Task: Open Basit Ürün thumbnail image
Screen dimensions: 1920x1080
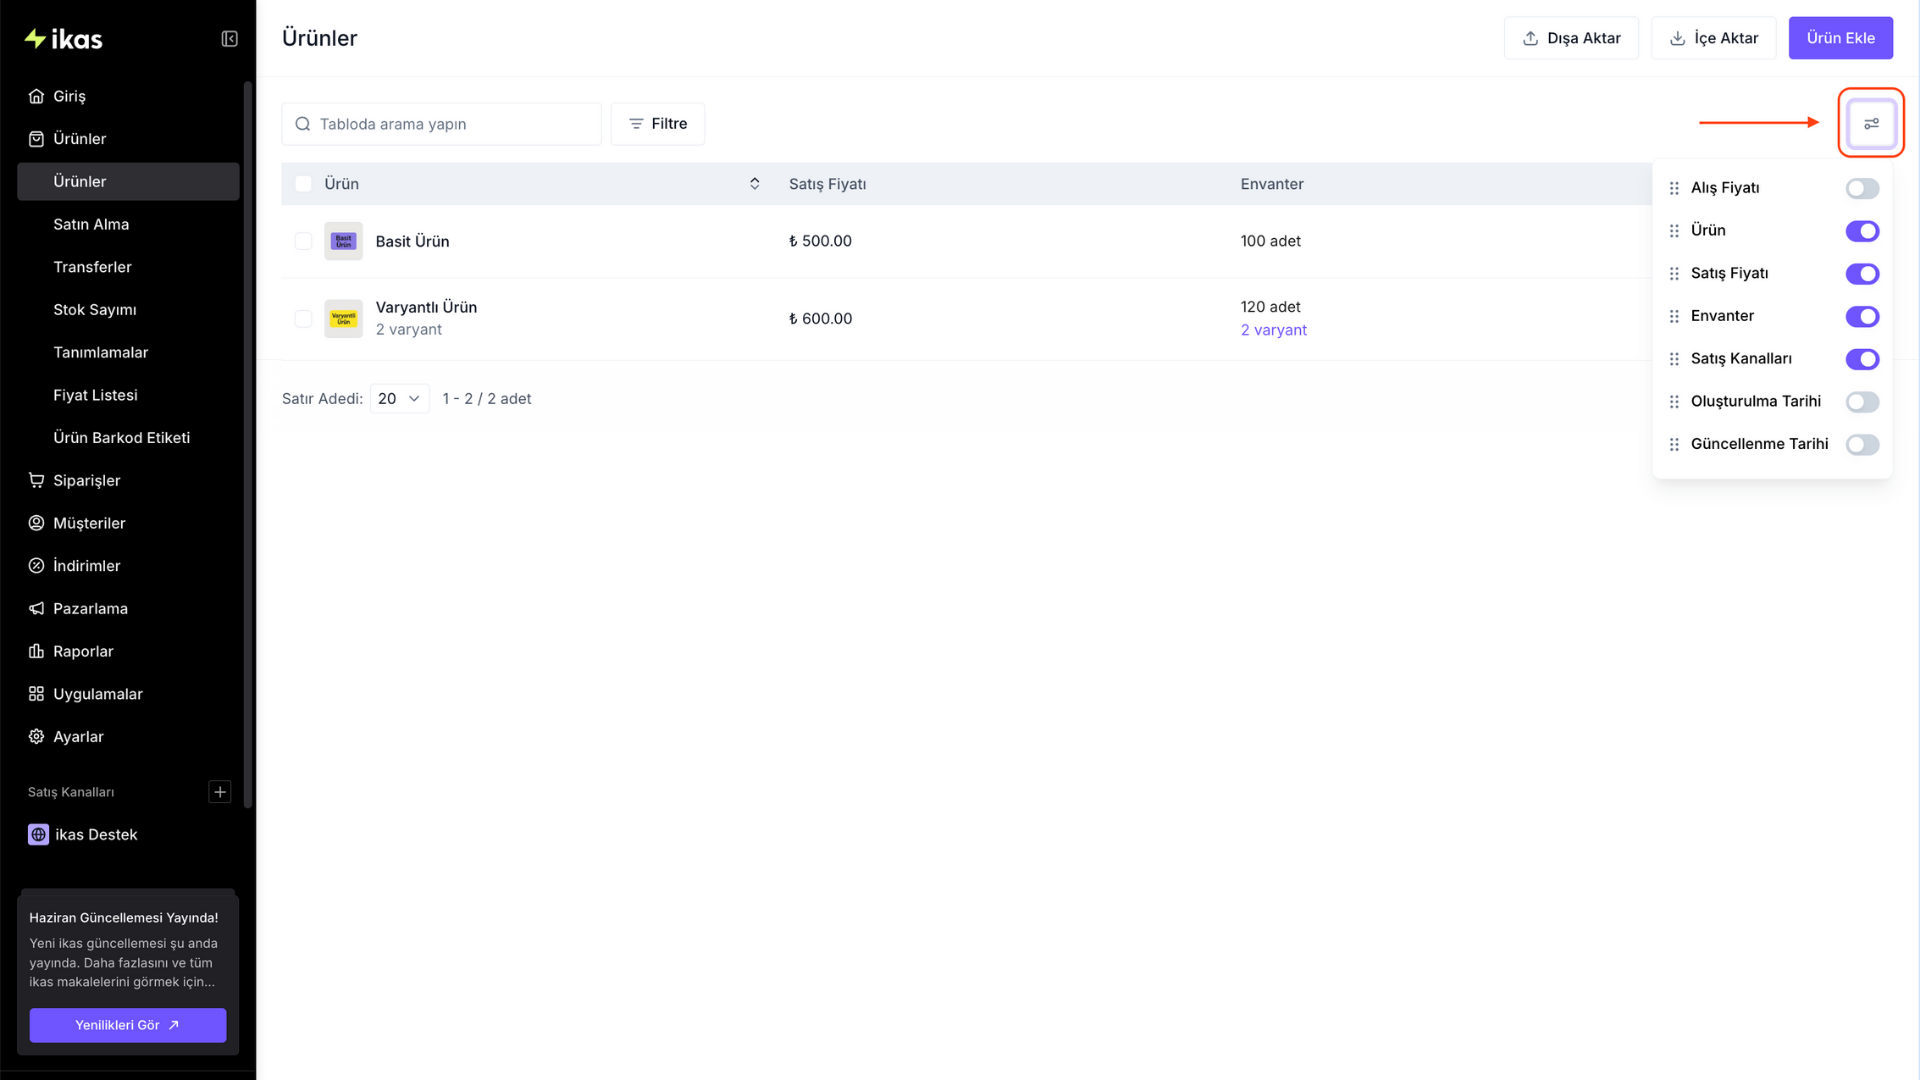Action: point(343,241)
